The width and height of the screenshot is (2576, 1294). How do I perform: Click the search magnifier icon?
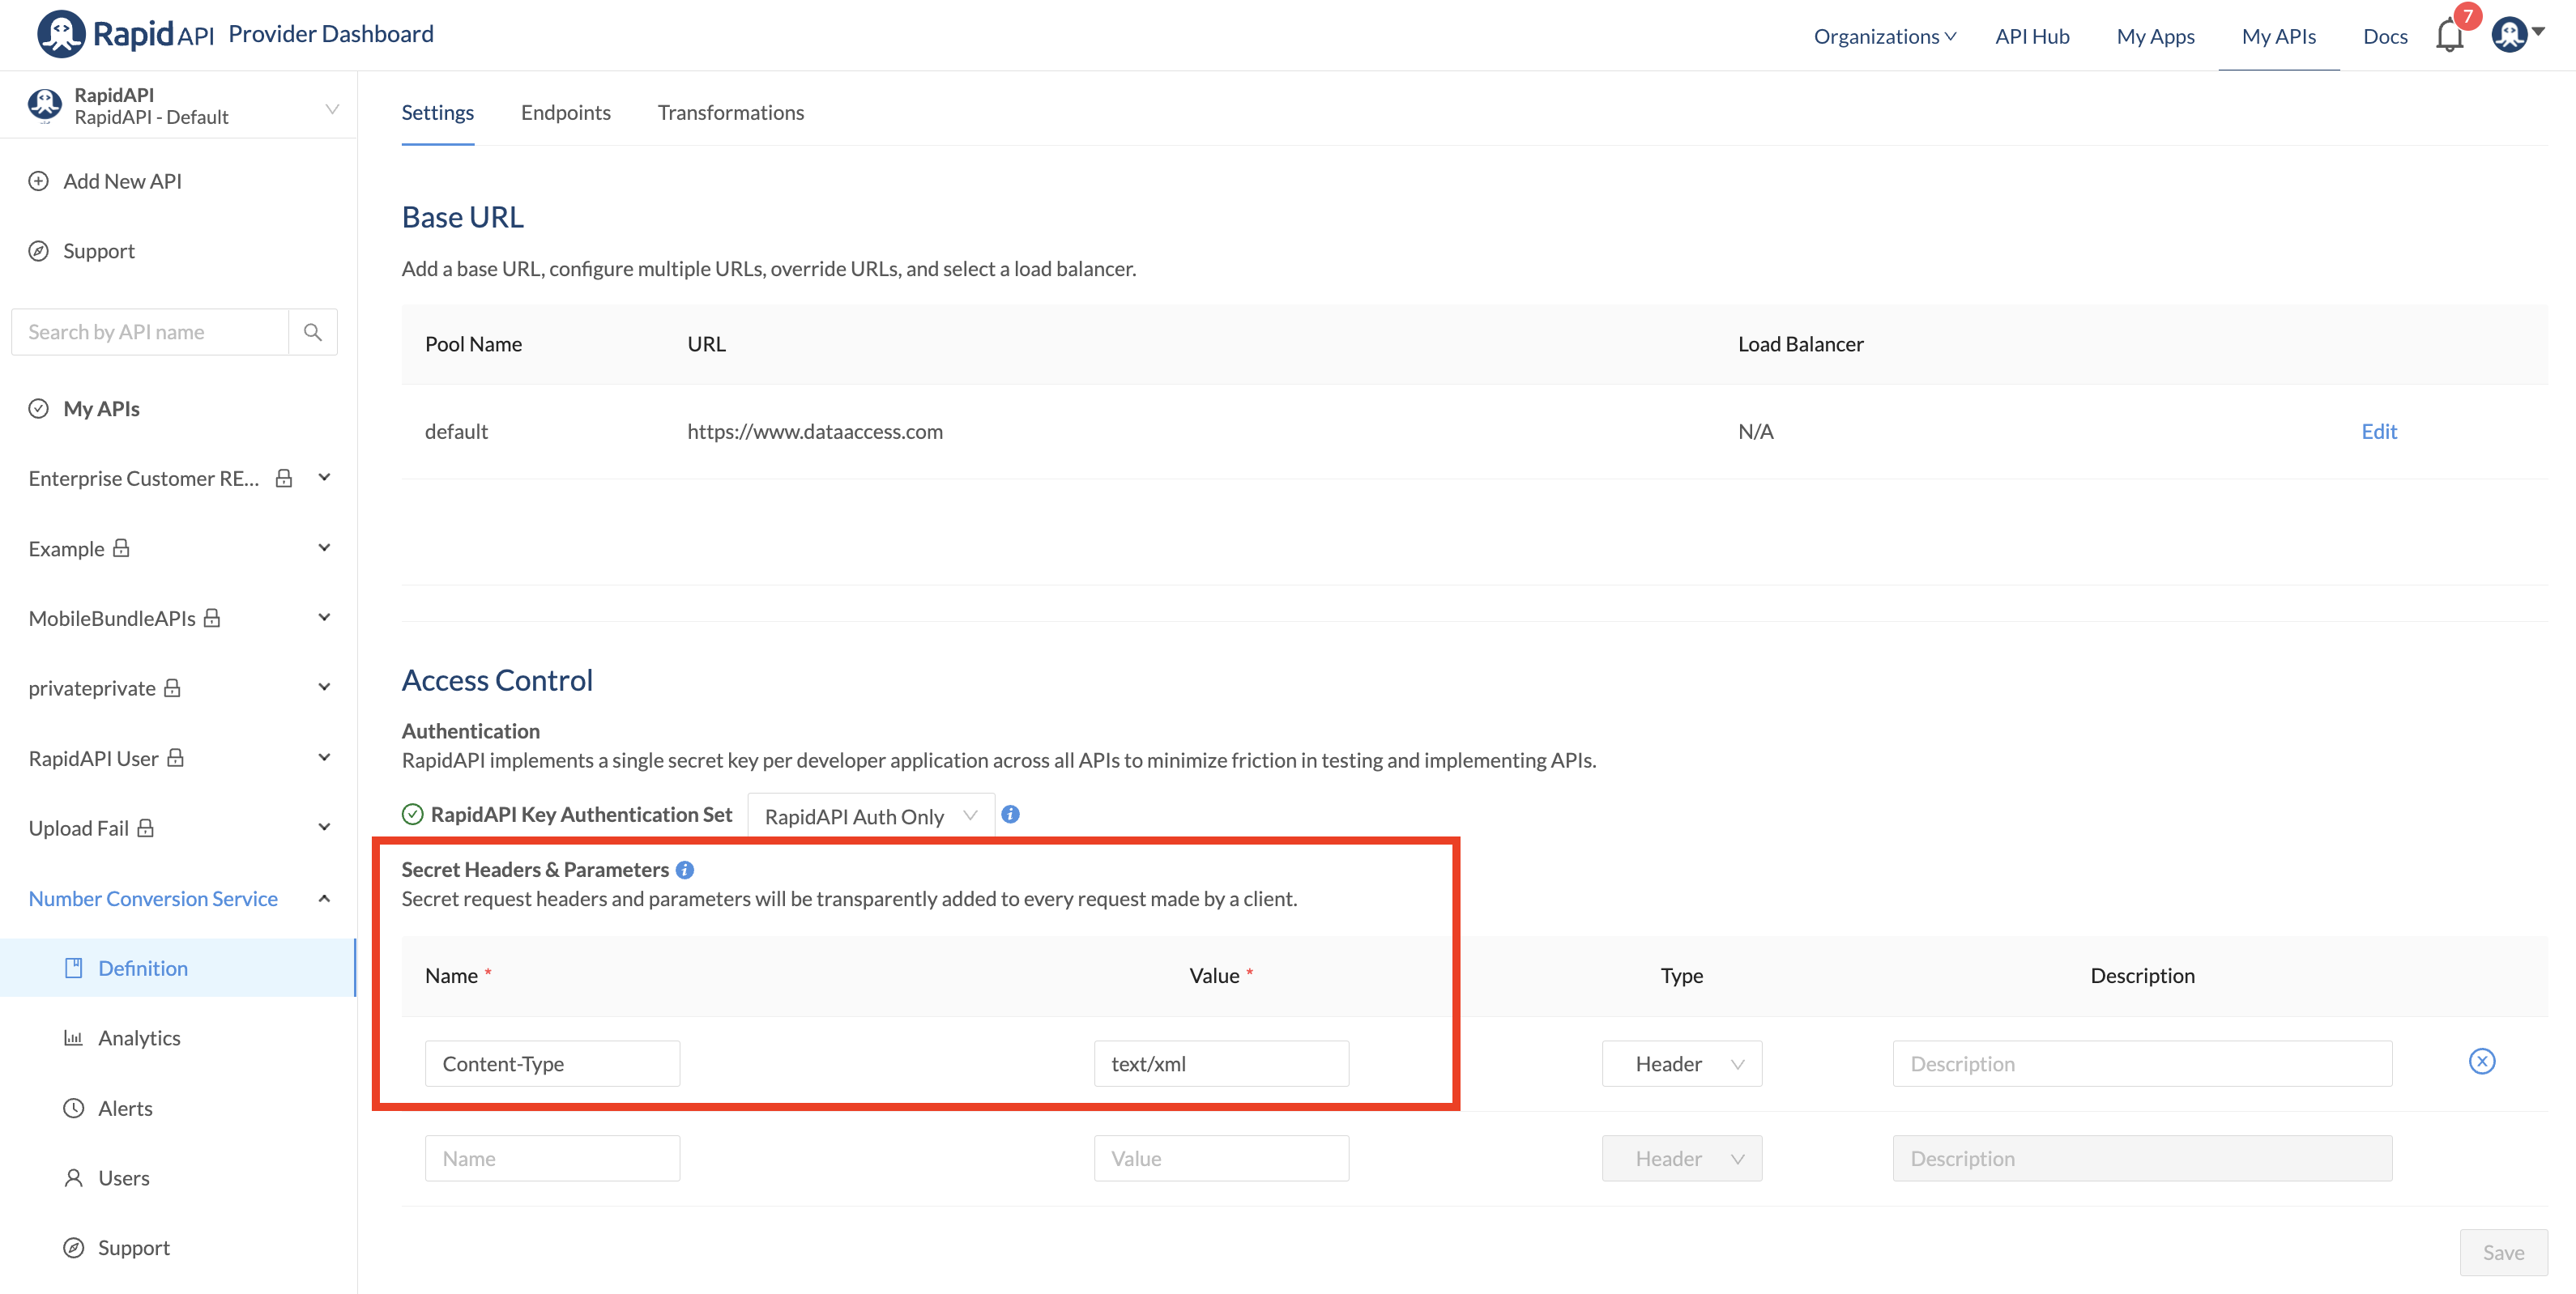click(x=313, y=332)
